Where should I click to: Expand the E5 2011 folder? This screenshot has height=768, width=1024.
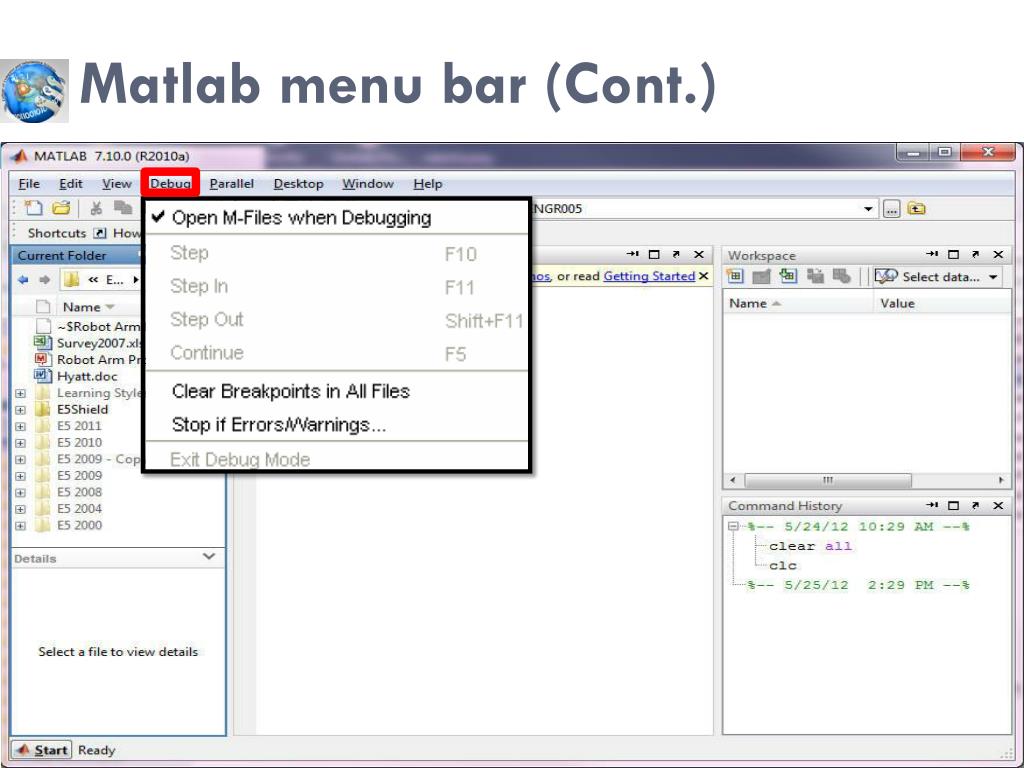20,426
